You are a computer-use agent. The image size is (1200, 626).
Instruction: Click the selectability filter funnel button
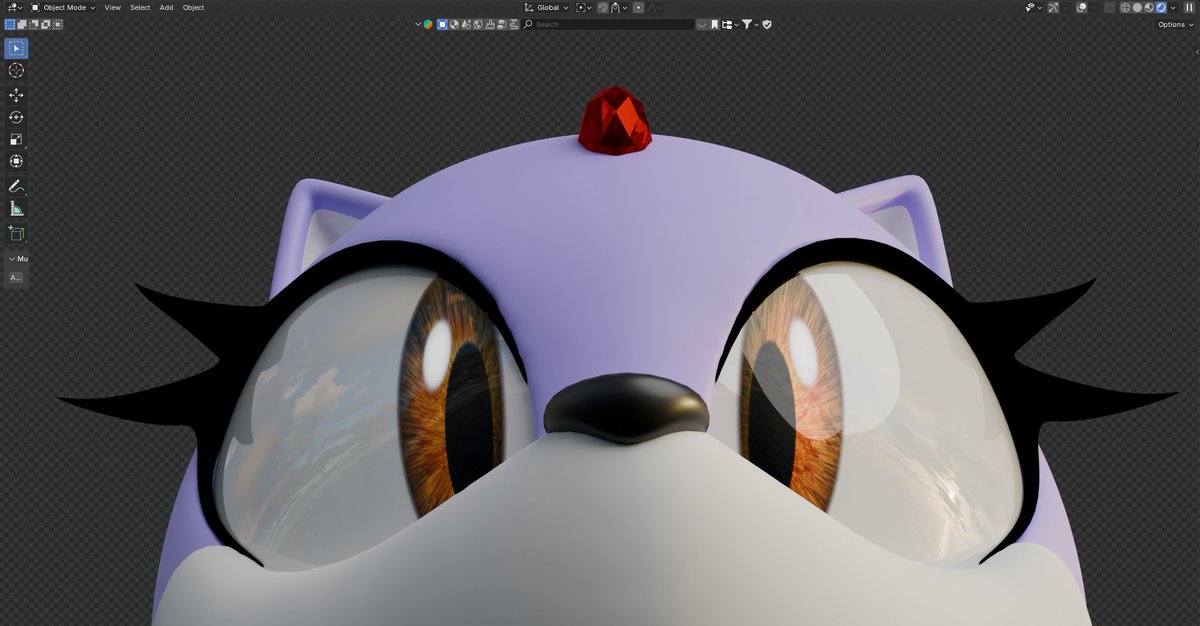tap(746, 24)
